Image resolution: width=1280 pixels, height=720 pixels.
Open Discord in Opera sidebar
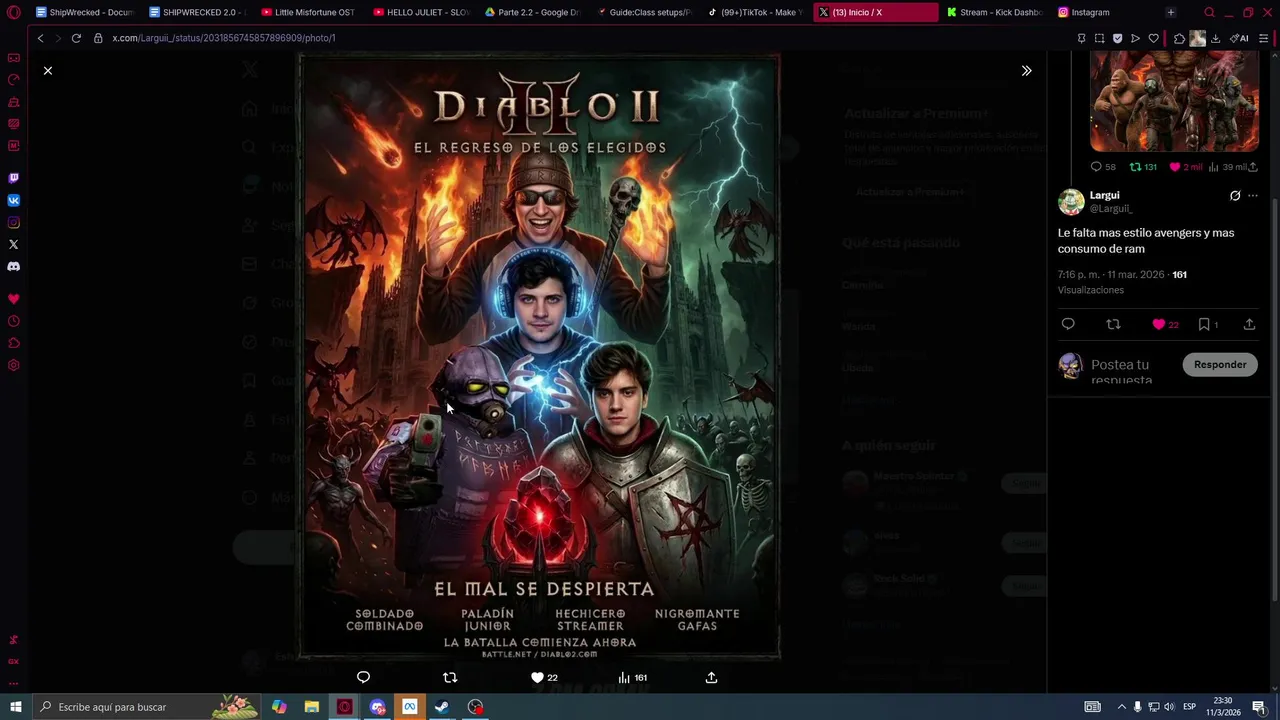pyautogui.click(x=13, y=266)
